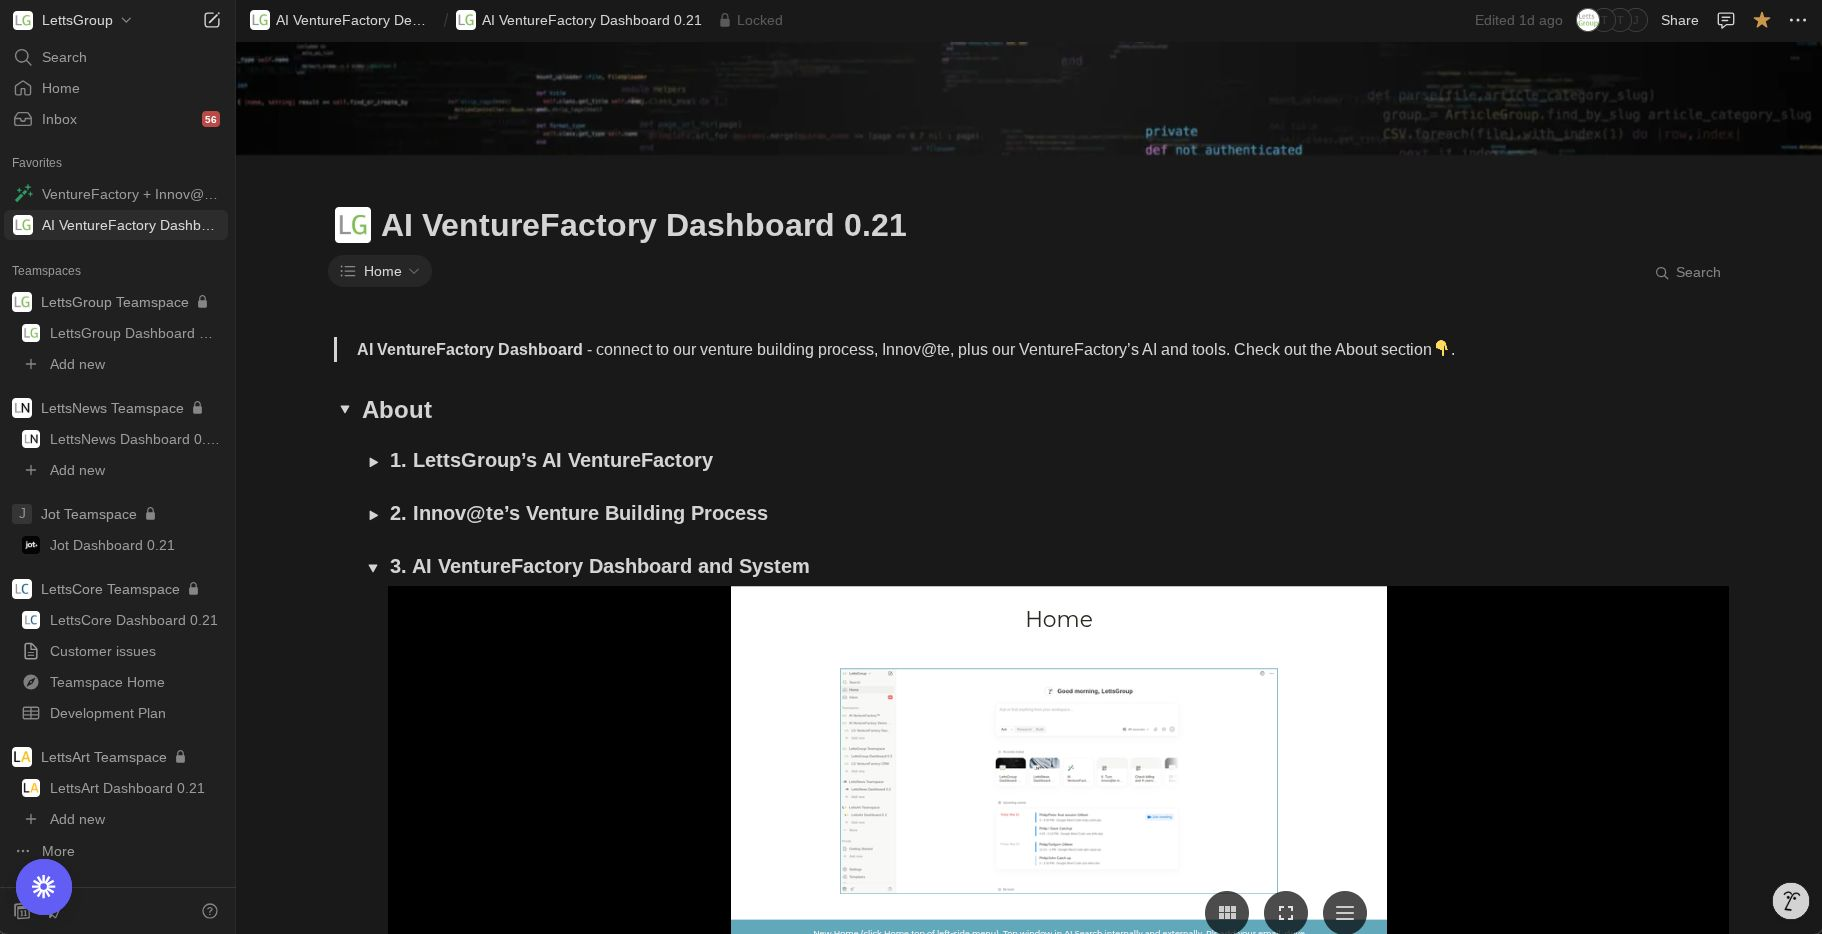Click the purple floating sunburst button
The height and width of the screenshot is (934, 1822).
tap(44, 887)
